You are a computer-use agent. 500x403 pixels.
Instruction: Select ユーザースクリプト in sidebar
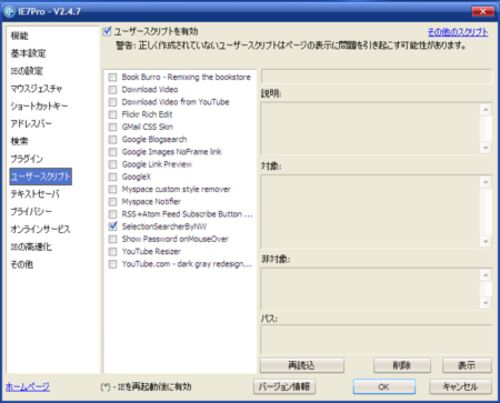[41, 176]
